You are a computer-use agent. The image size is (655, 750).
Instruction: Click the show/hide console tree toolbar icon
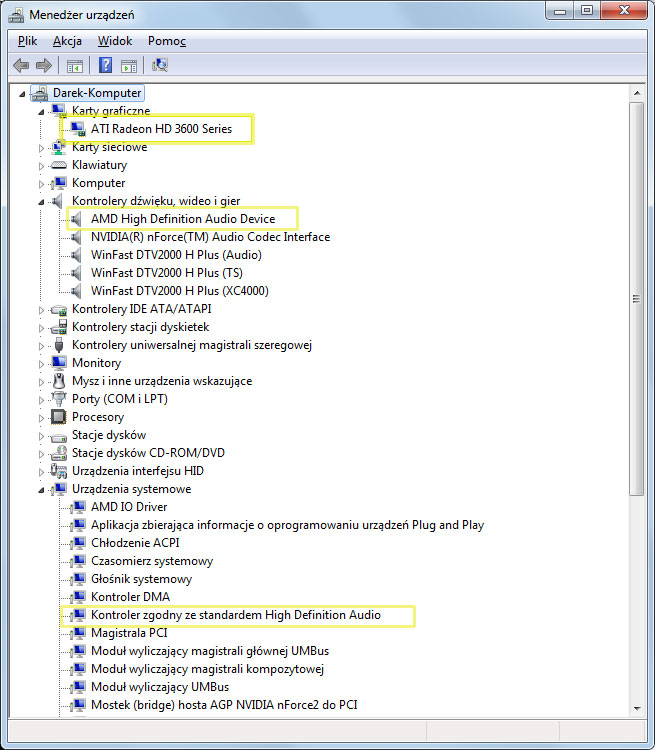coord(75,66)
